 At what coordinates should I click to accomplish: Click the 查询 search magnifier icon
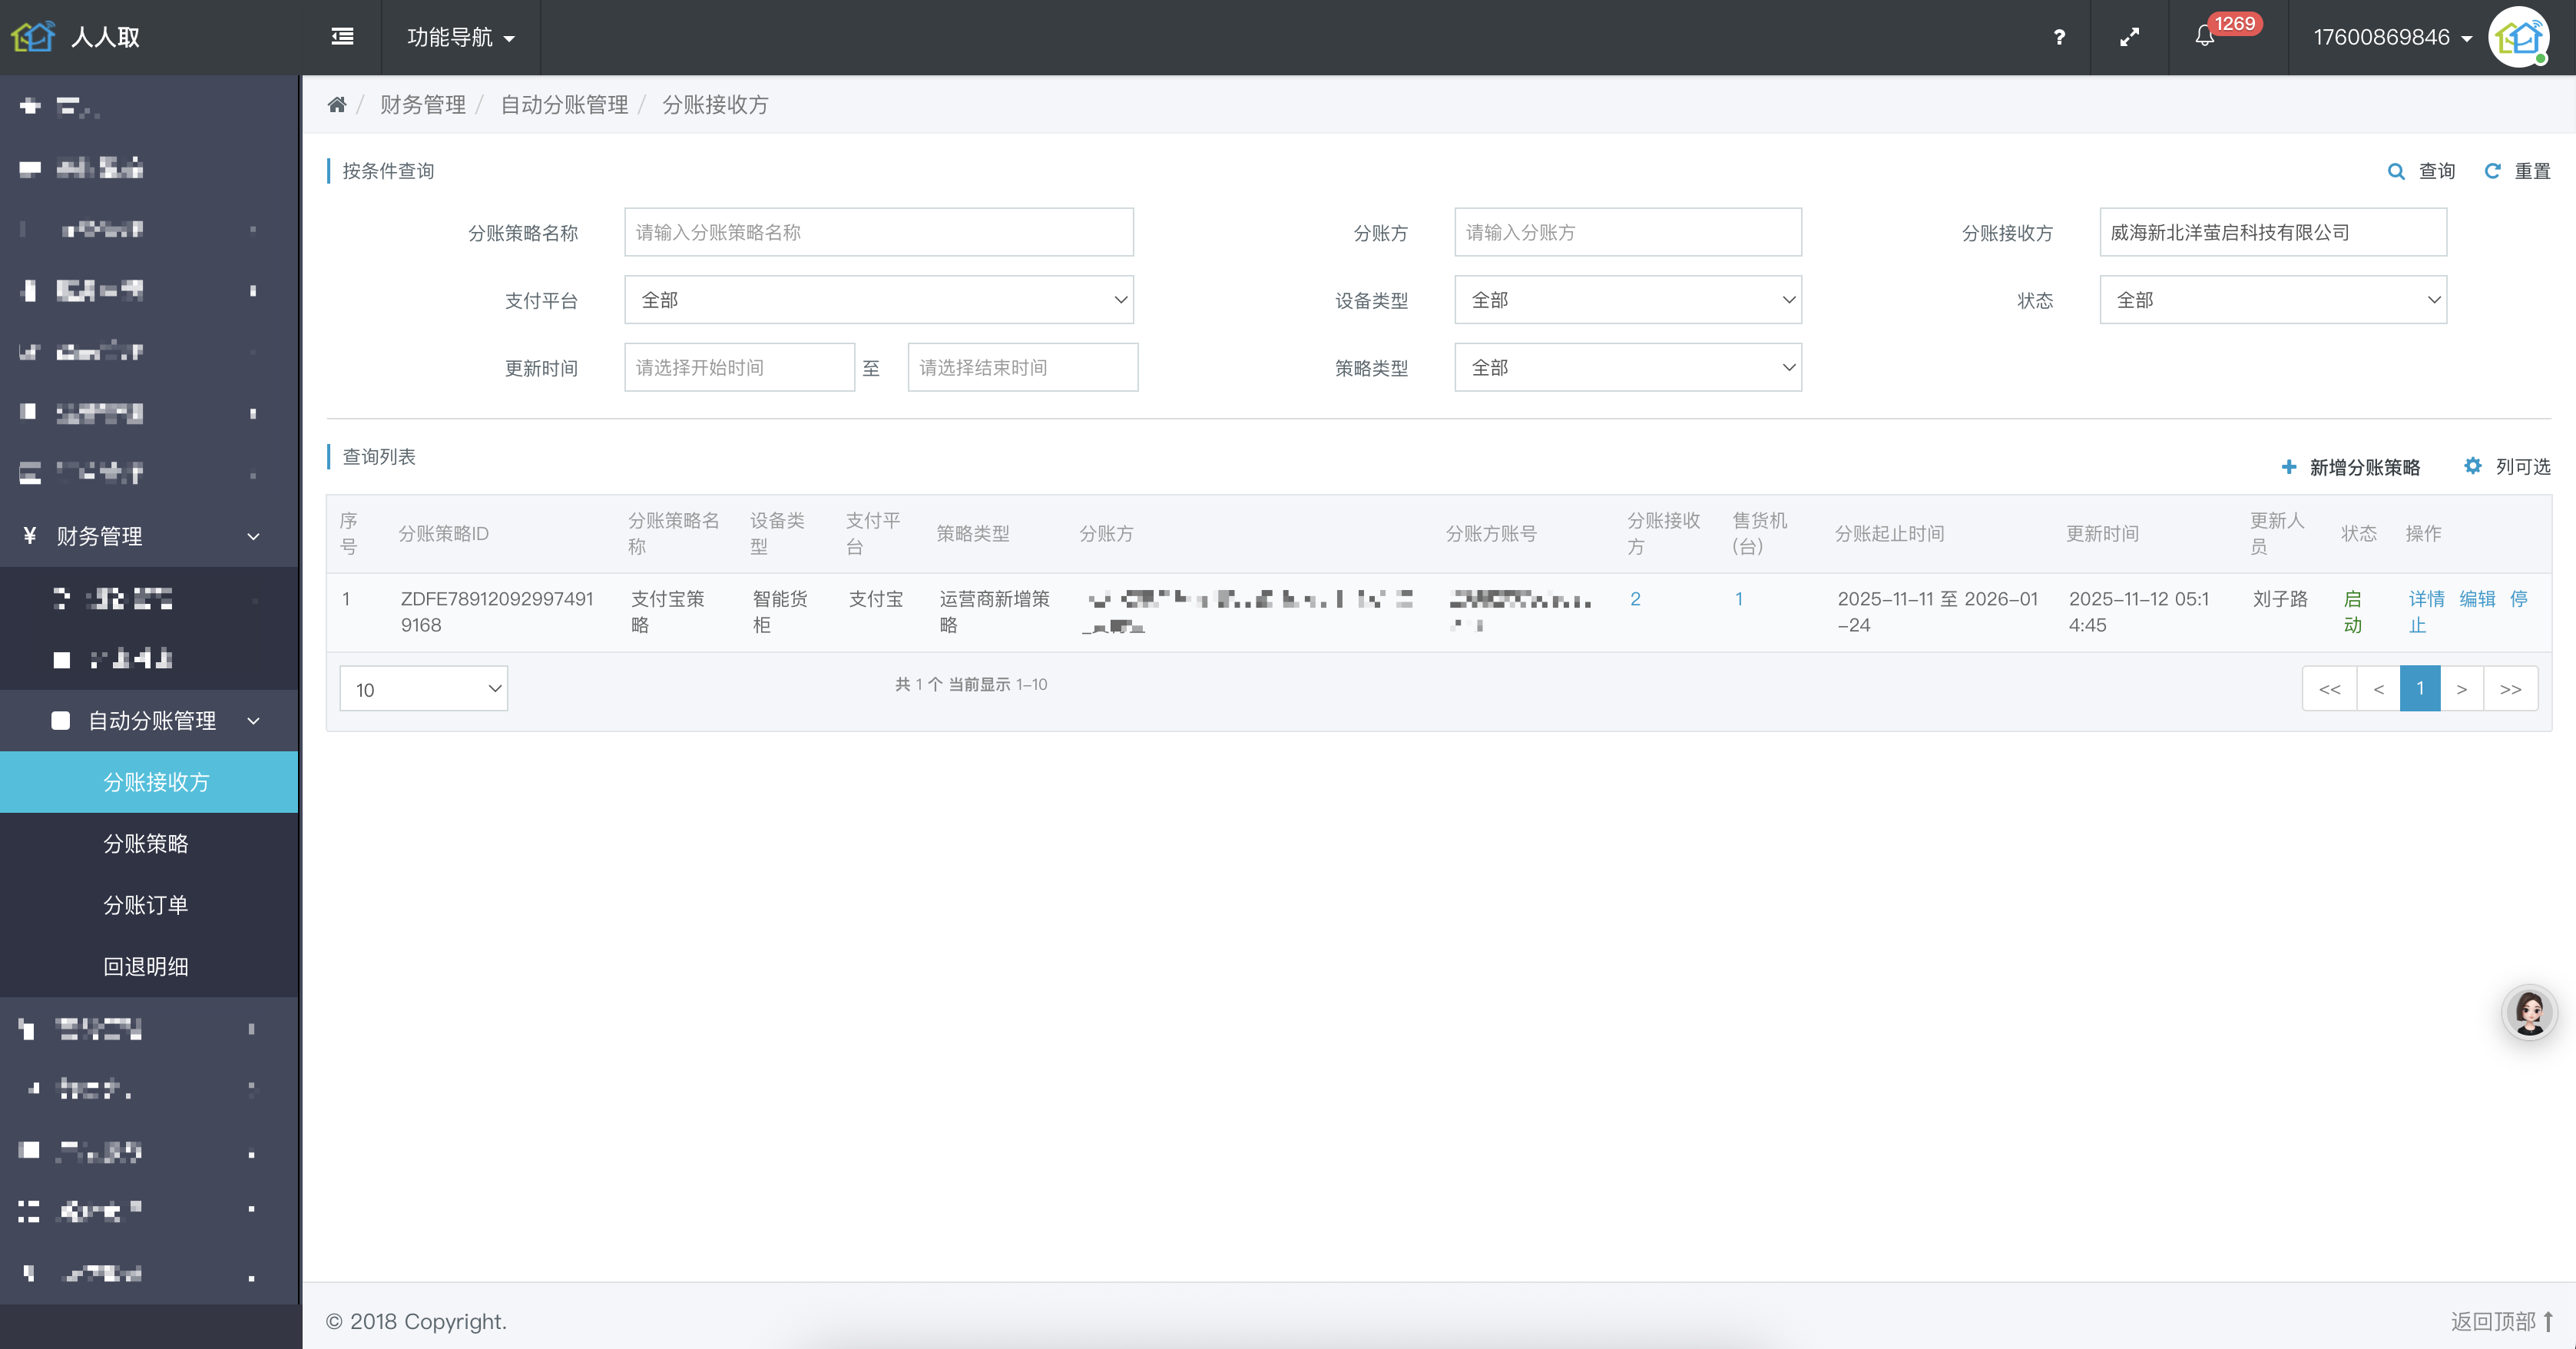pos(2396,172)
